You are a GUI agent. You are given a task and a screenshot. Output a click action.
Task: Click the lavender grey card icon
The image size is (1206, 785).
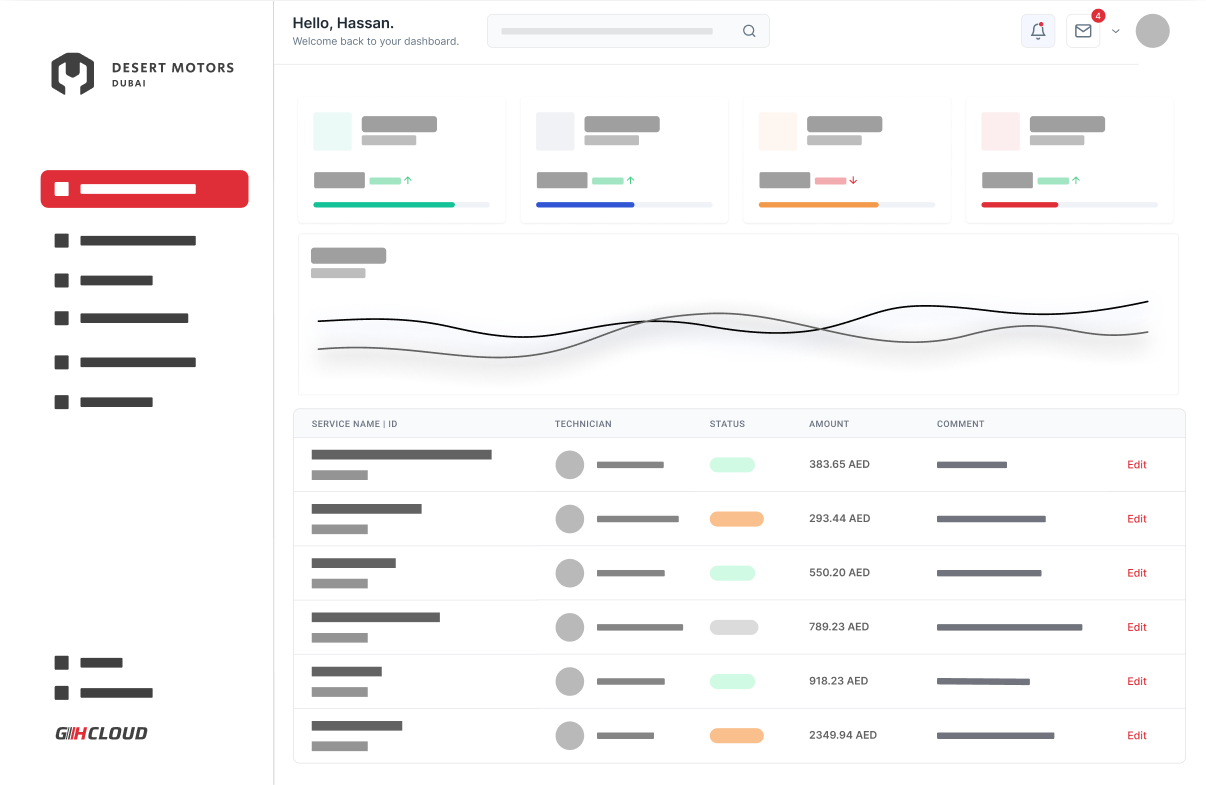[x=556, y=131]
